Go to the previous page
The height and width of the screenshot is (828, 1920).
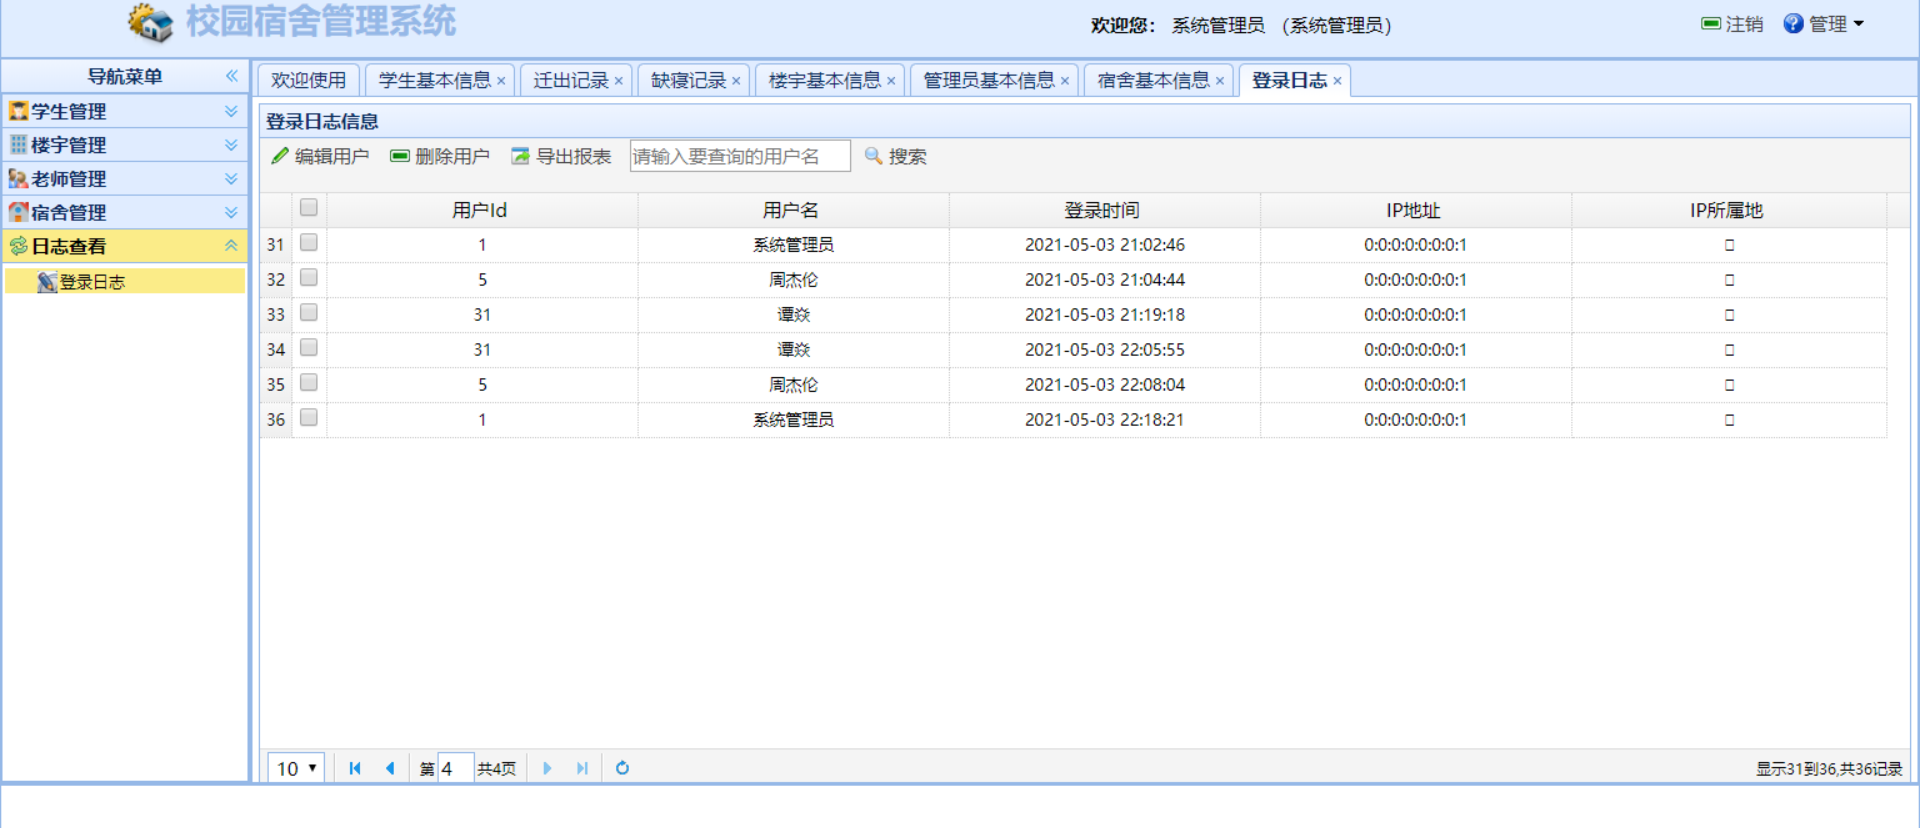390,768
